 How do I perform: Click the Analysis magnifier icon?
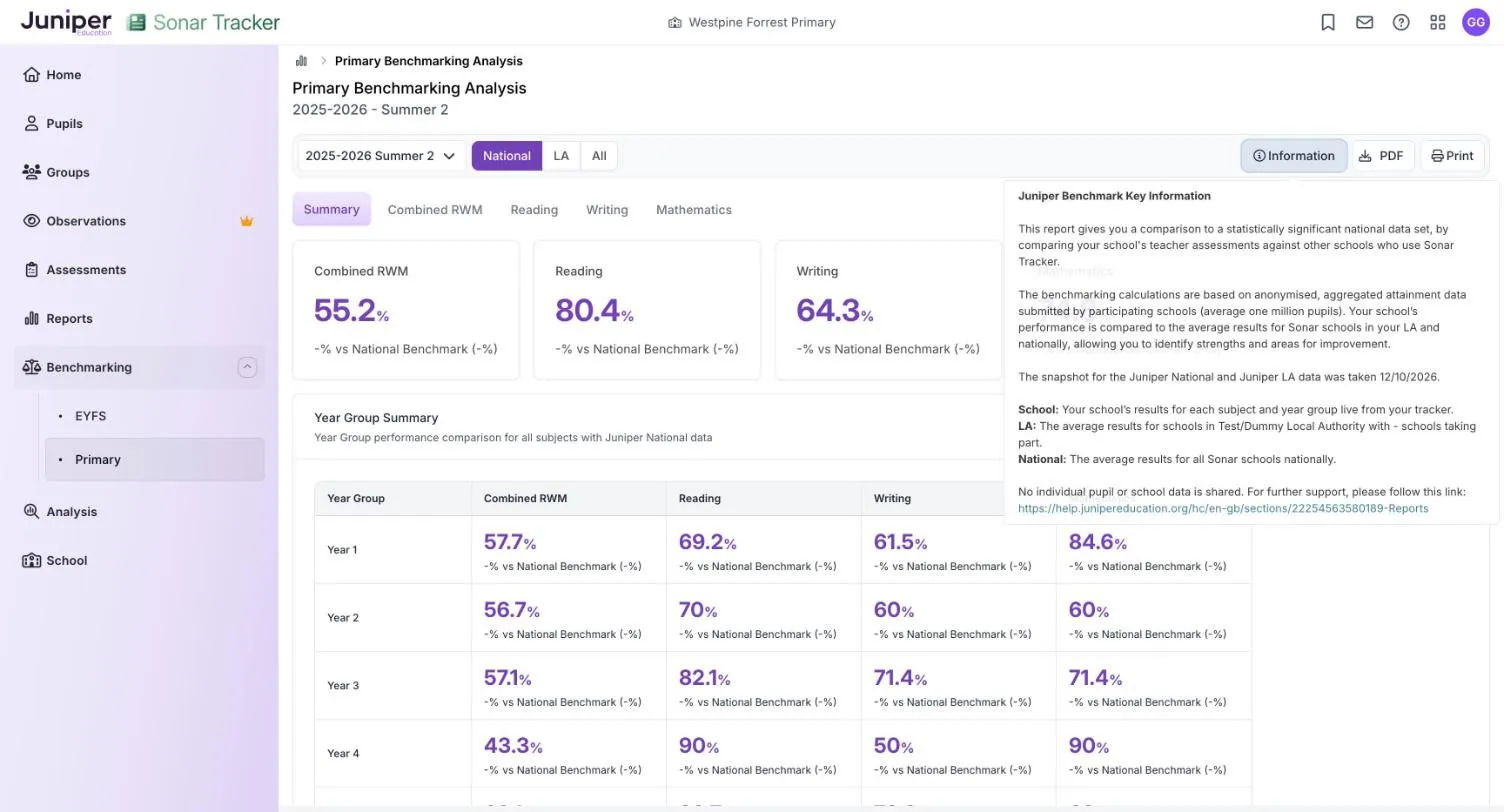[x=31, y=512]
